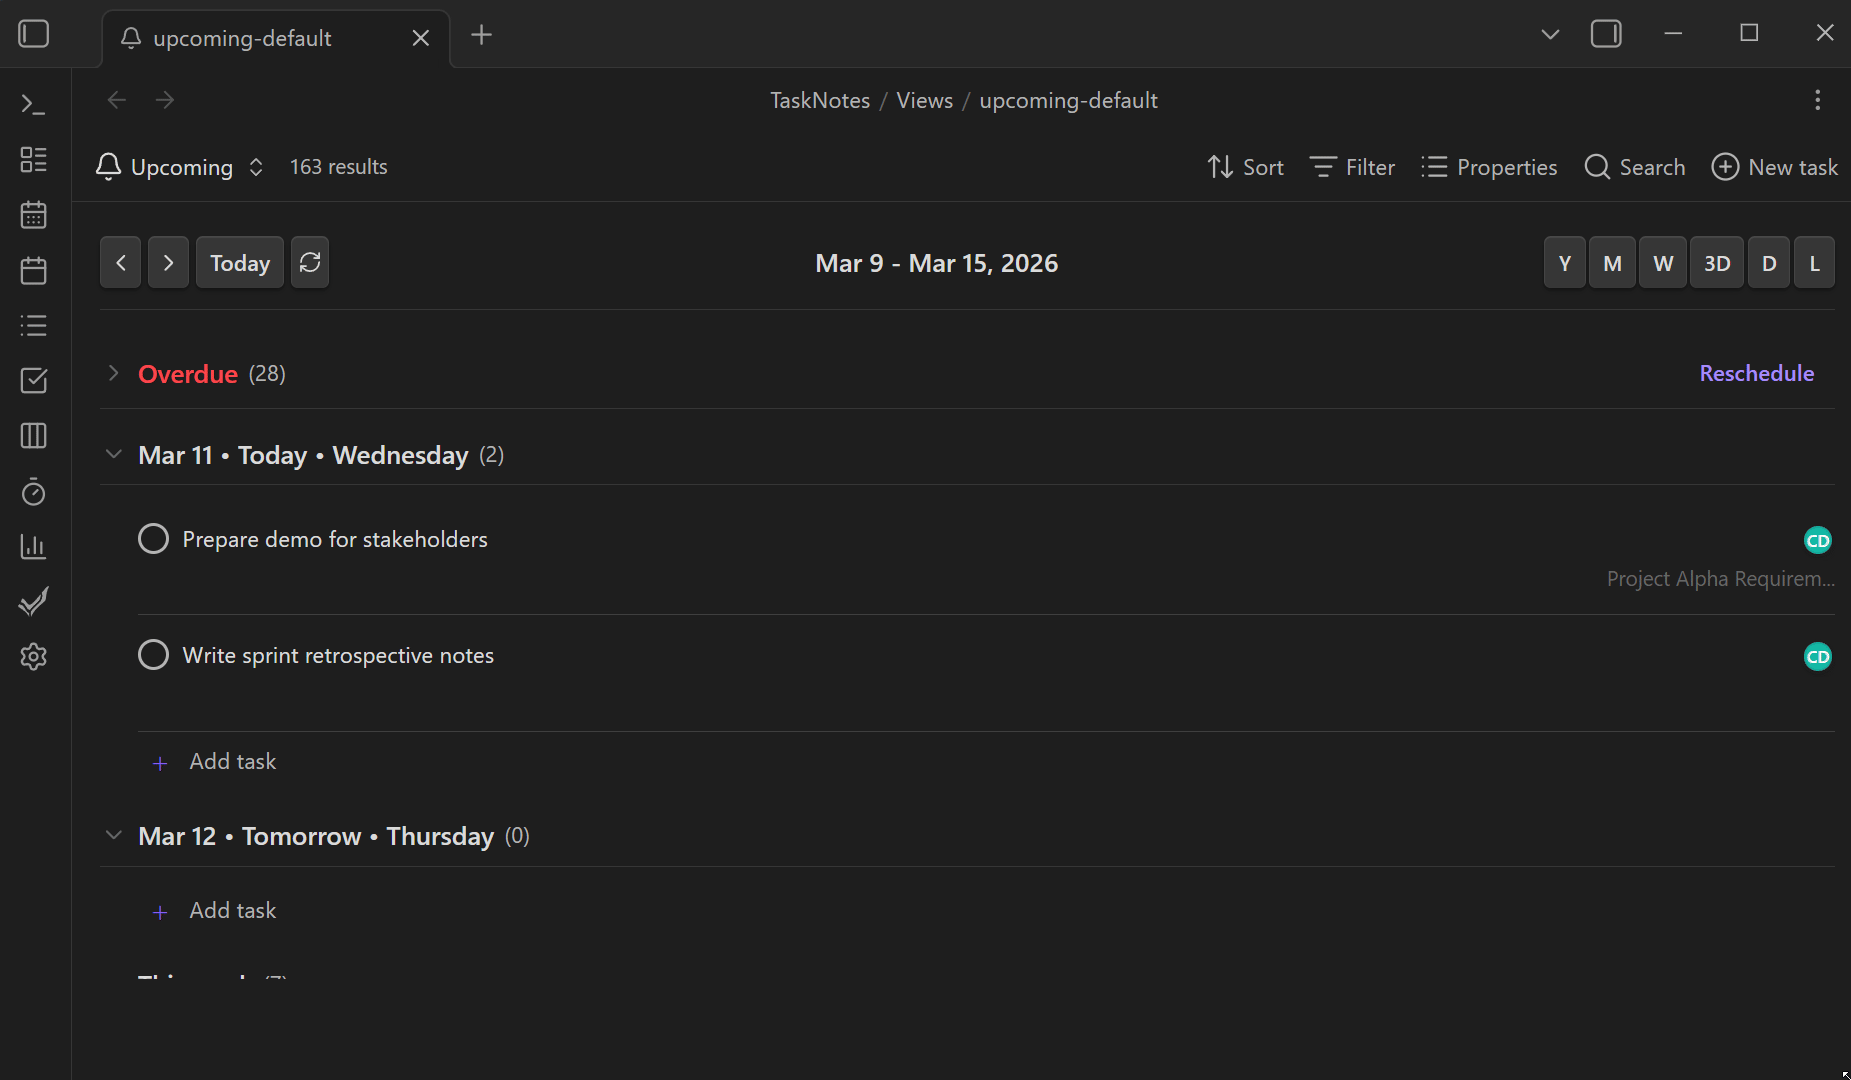Open the pomodoro timer icon

tap(33, 492)
